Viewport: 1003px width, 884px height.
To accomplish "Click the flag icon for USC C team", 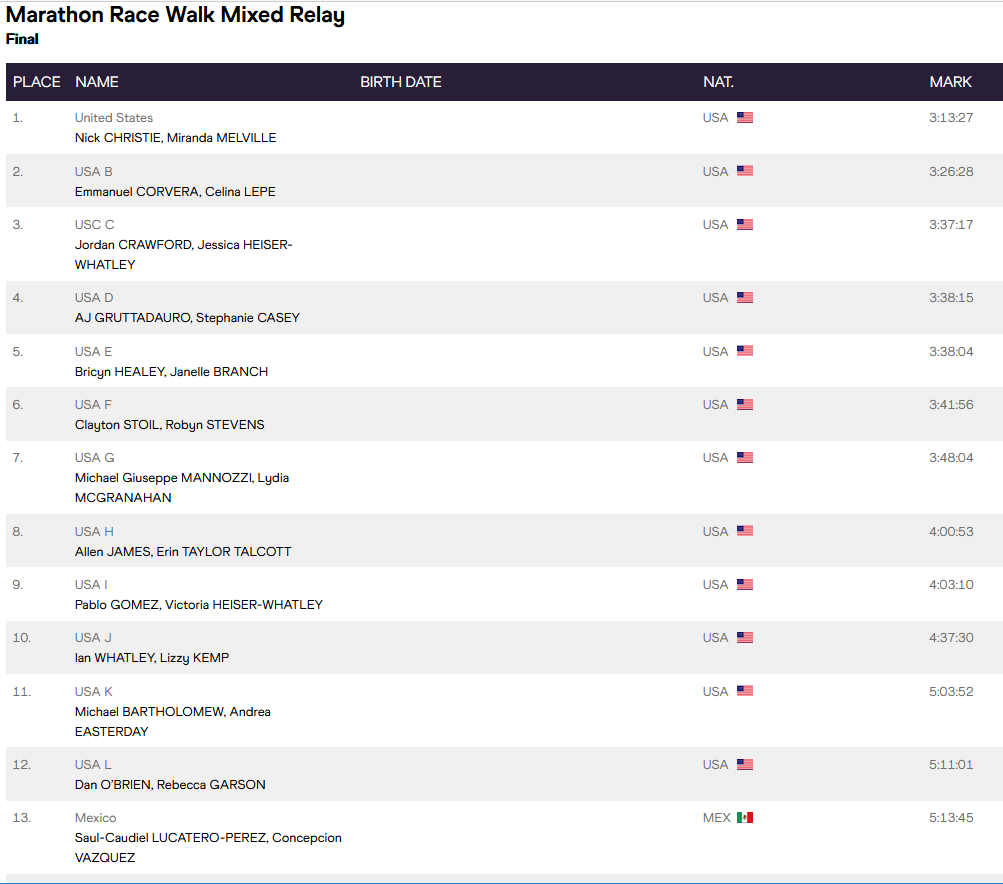I will pyautogui.click(x=745, y=225).
